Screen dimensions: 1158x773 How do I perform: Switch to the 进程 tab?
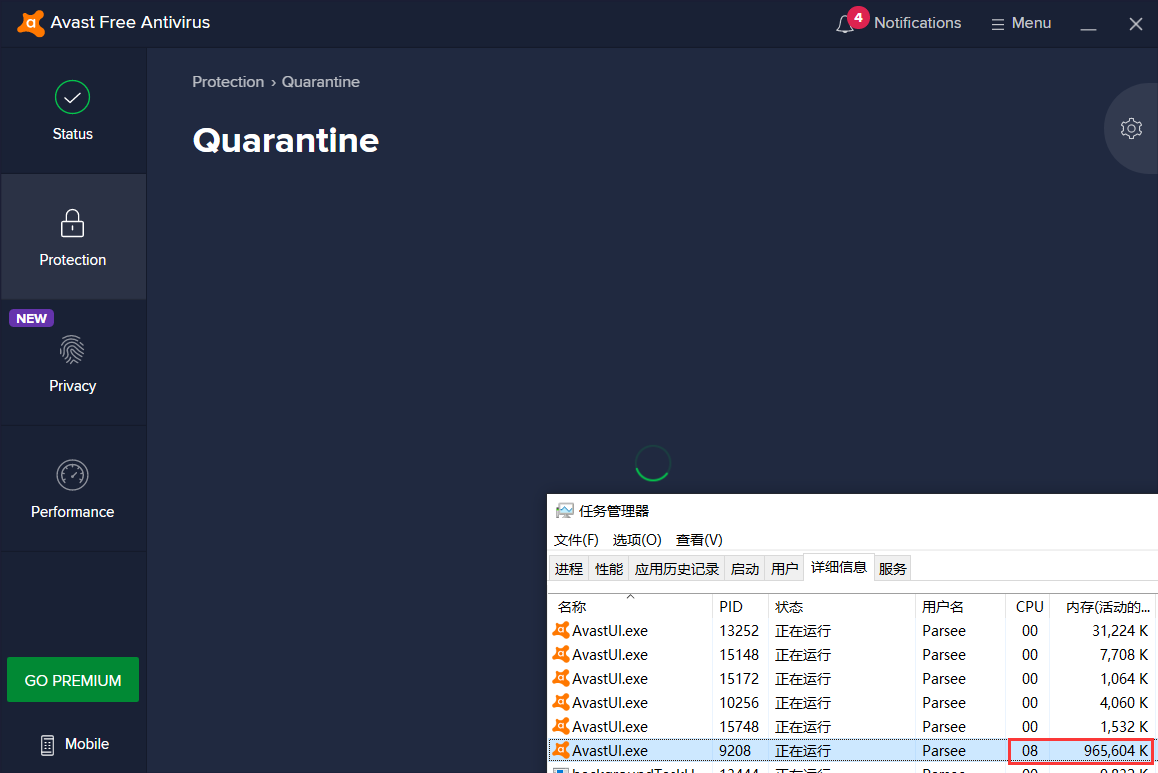pos(569,568)
